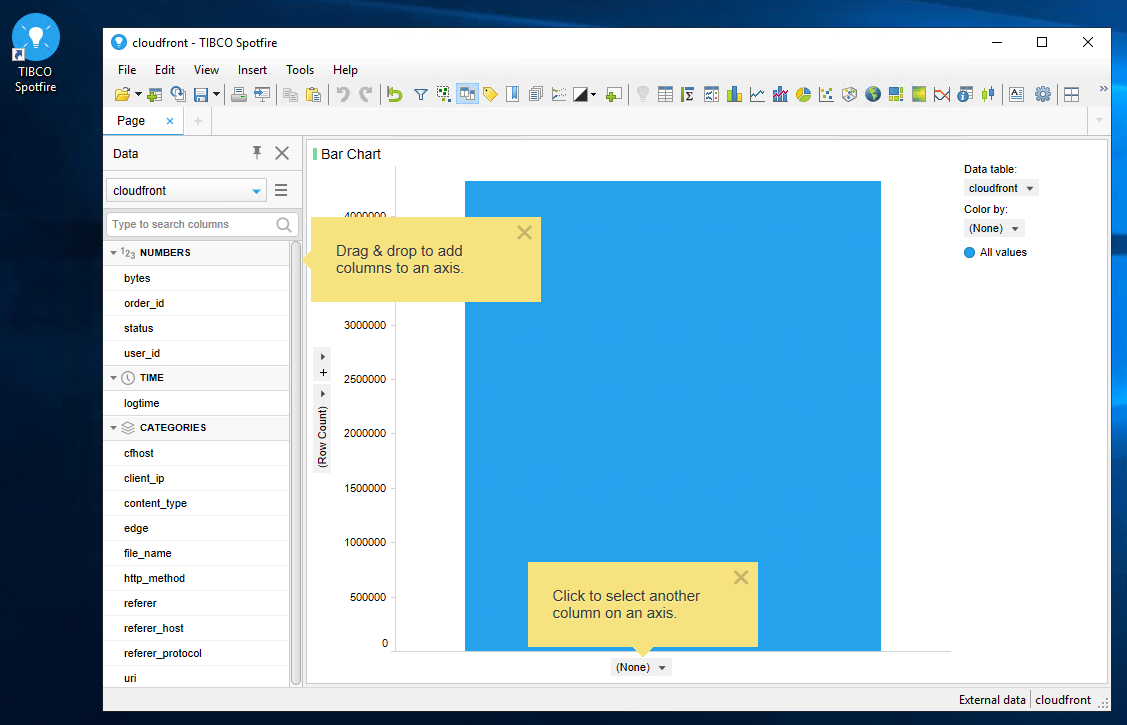Screen dimensions: 1127x725
Task: Click the plus button on Y-axis
Action: [323, 372]
